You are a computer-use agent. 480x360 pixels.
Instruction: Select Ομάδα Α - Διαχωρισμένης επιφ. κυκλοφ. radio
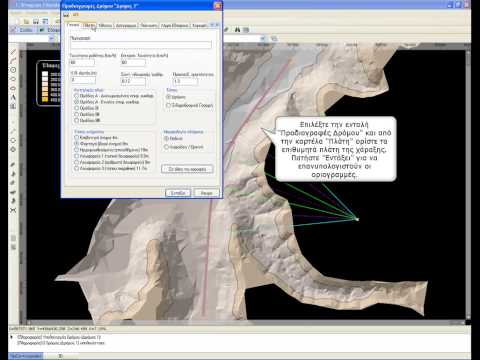click(76, 96)
